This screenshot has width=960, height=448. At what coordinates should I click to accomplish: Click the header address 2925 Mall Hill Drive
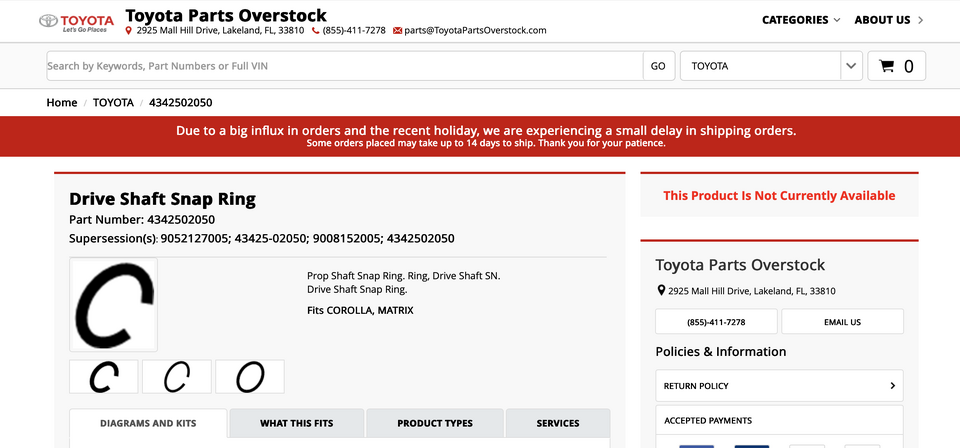[220, 31]
